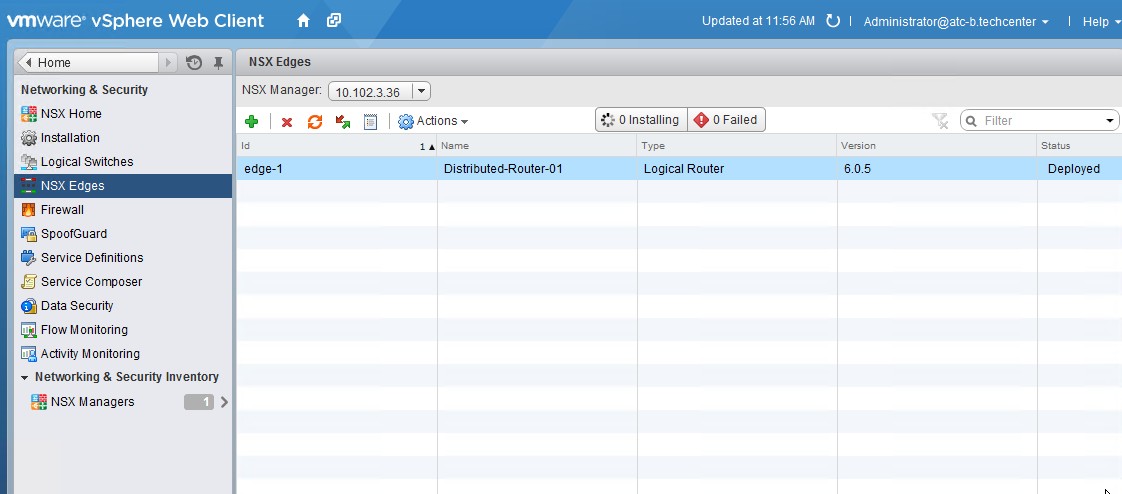Screen dimensions: 1122x494
Task: Click the green plus add edge icon
Action: tap(252, 121)
